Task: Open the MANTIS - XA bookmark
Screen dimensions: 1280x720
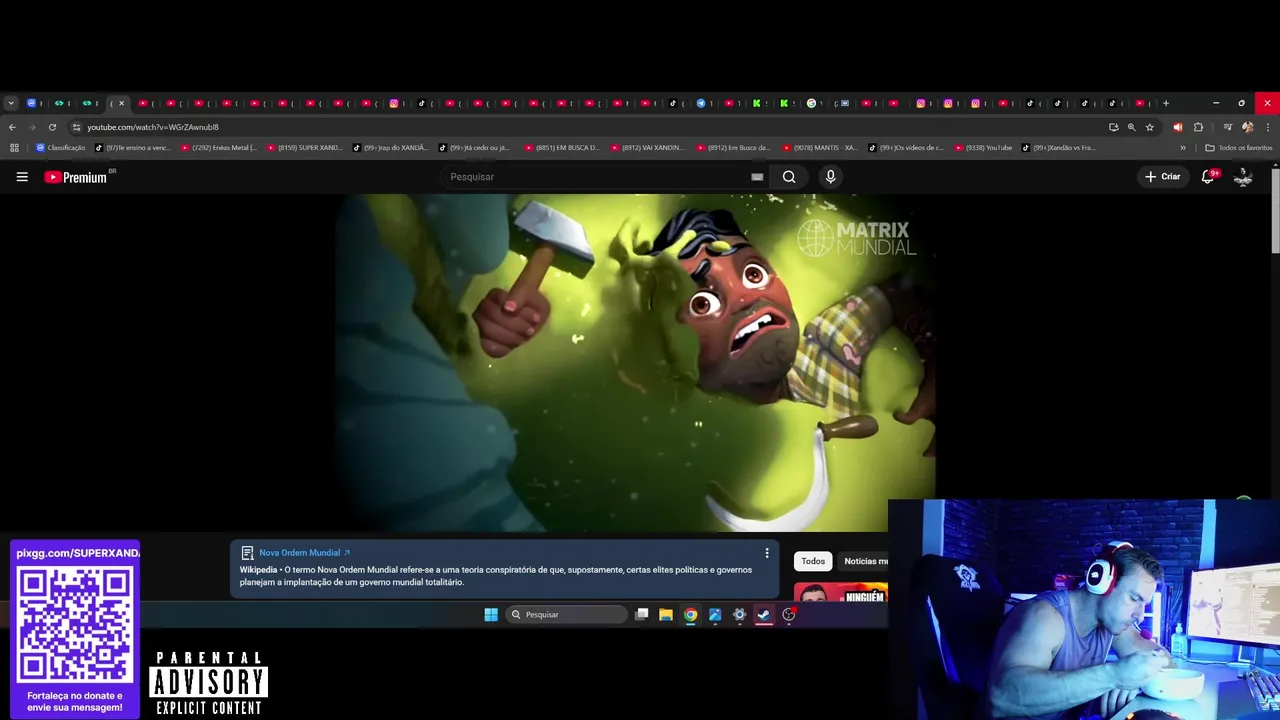Action: coord(820,148)
